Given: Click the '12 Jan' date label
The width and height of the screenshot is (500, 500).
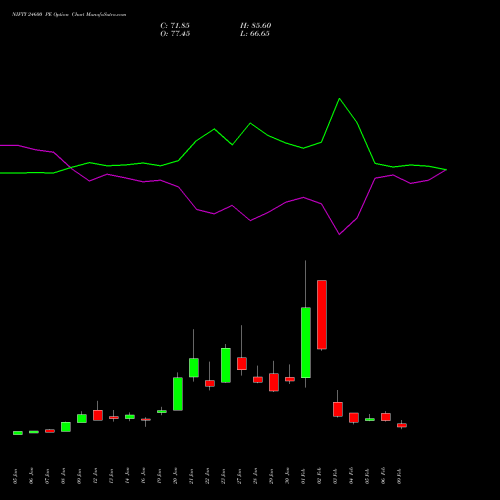Looking at the screenshot, I should (x=95, y=476).
